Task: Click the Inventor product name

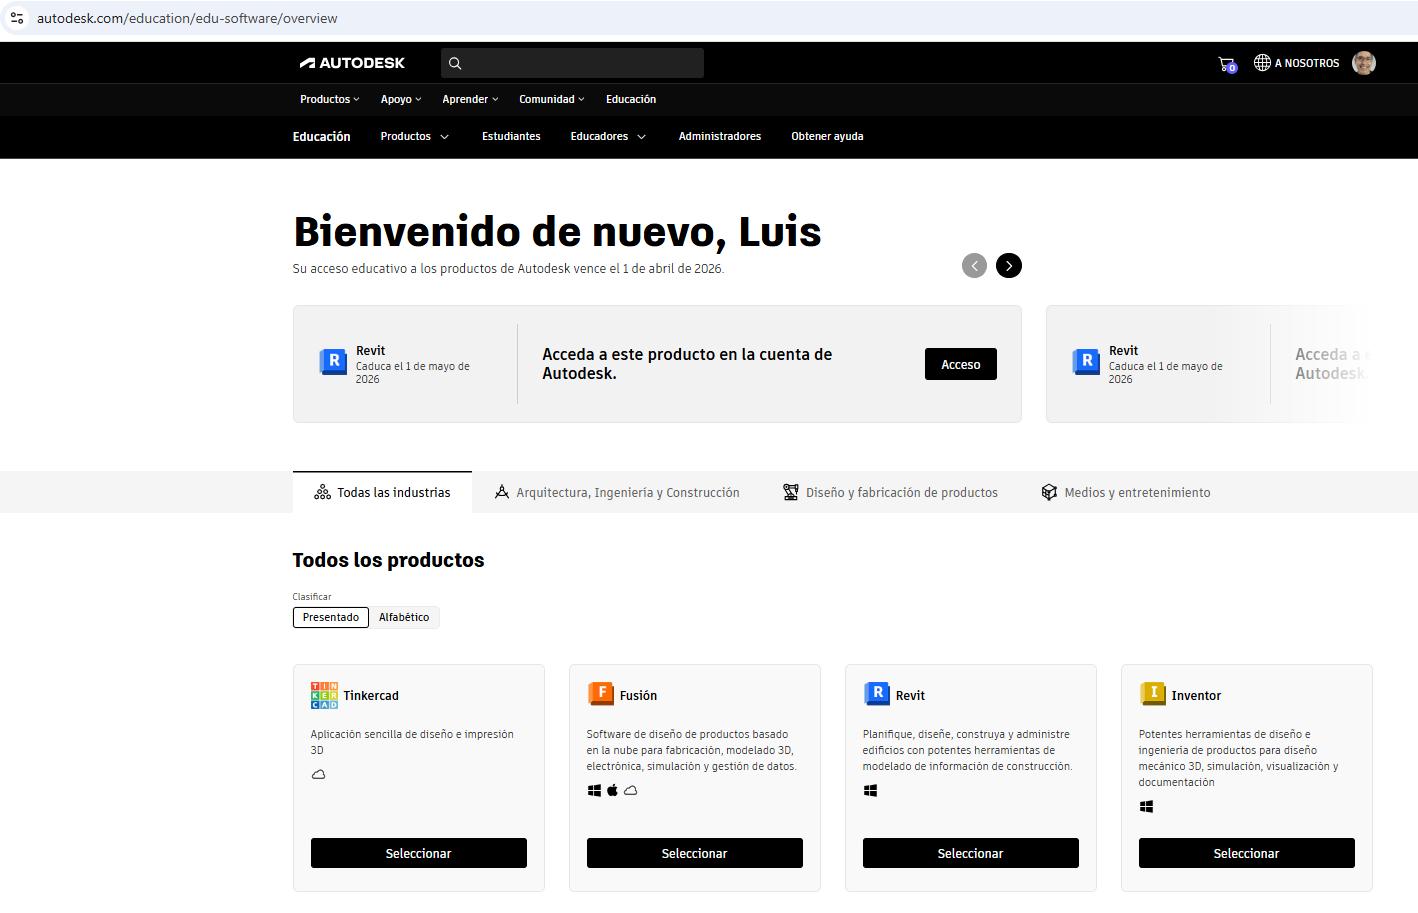Action: [1196, 695]
